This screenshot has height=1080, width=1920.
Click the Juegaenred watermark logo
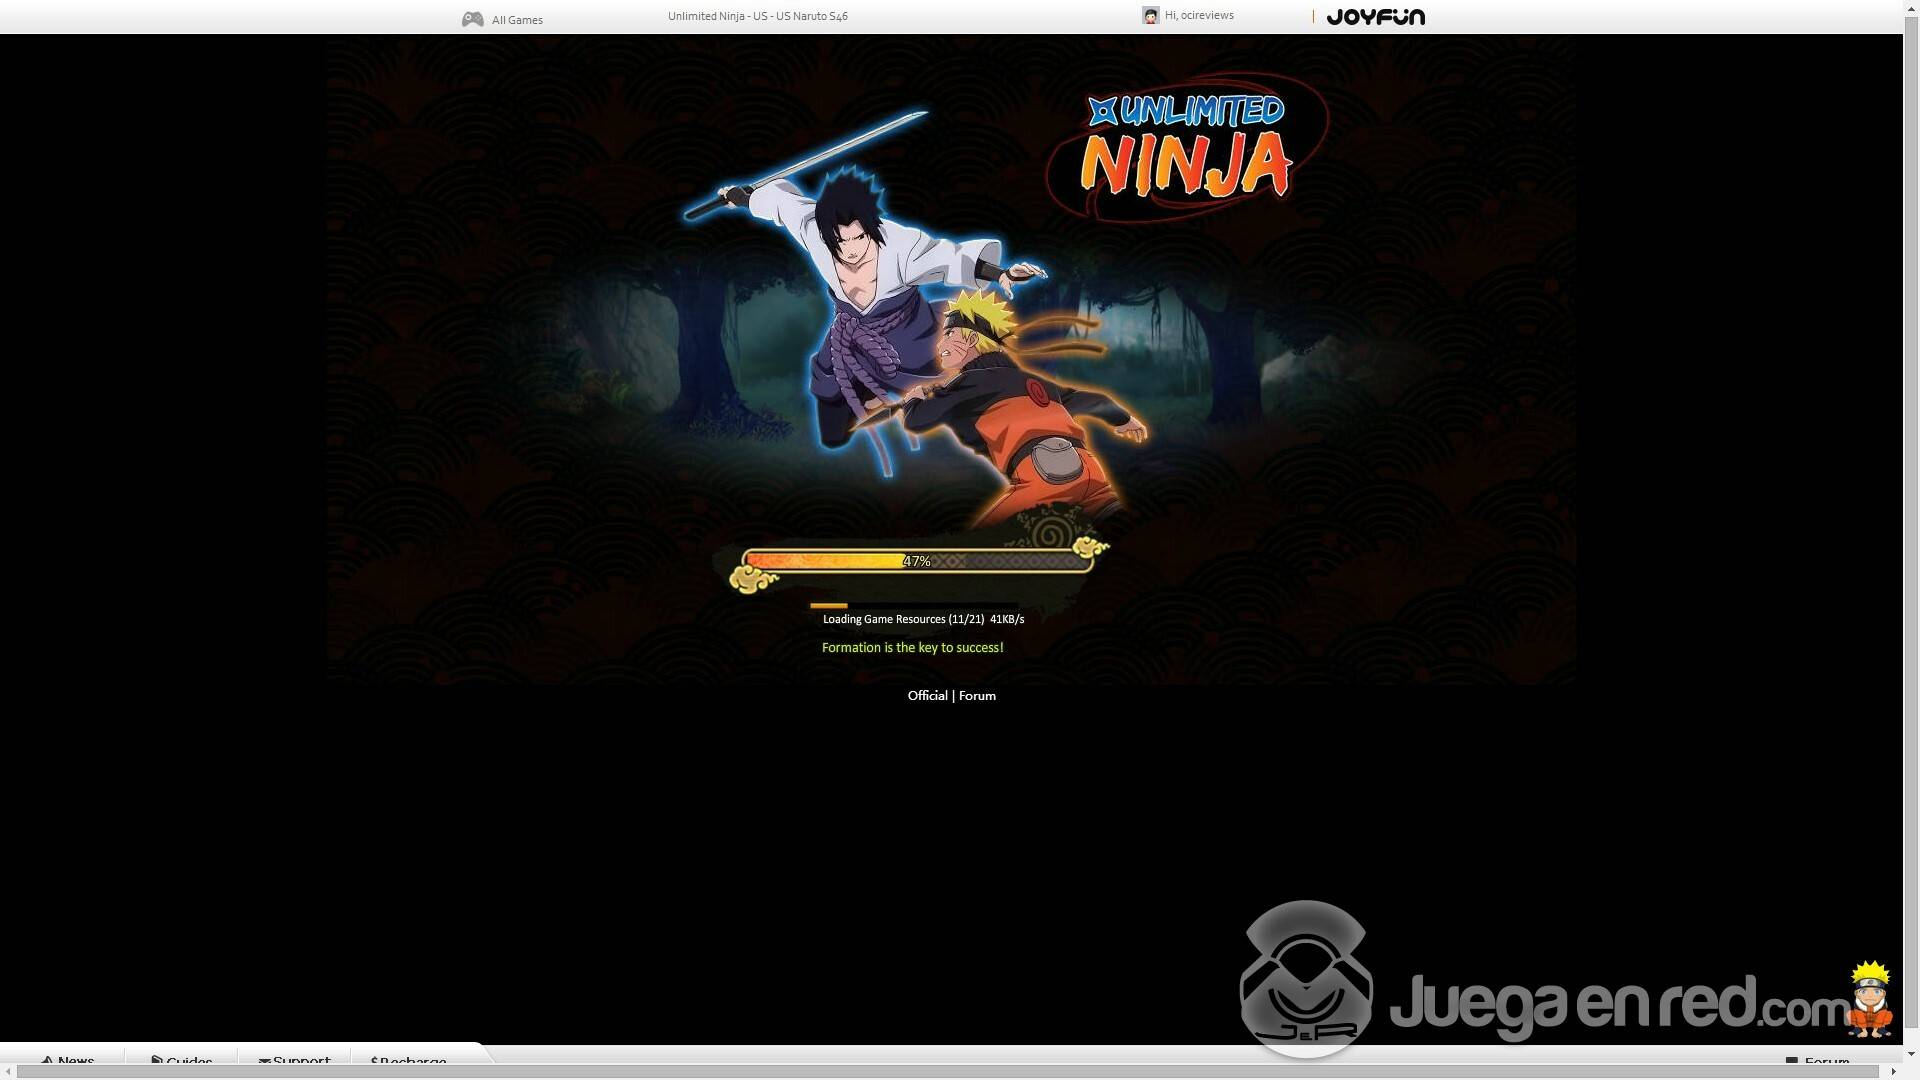(1306, 980)
